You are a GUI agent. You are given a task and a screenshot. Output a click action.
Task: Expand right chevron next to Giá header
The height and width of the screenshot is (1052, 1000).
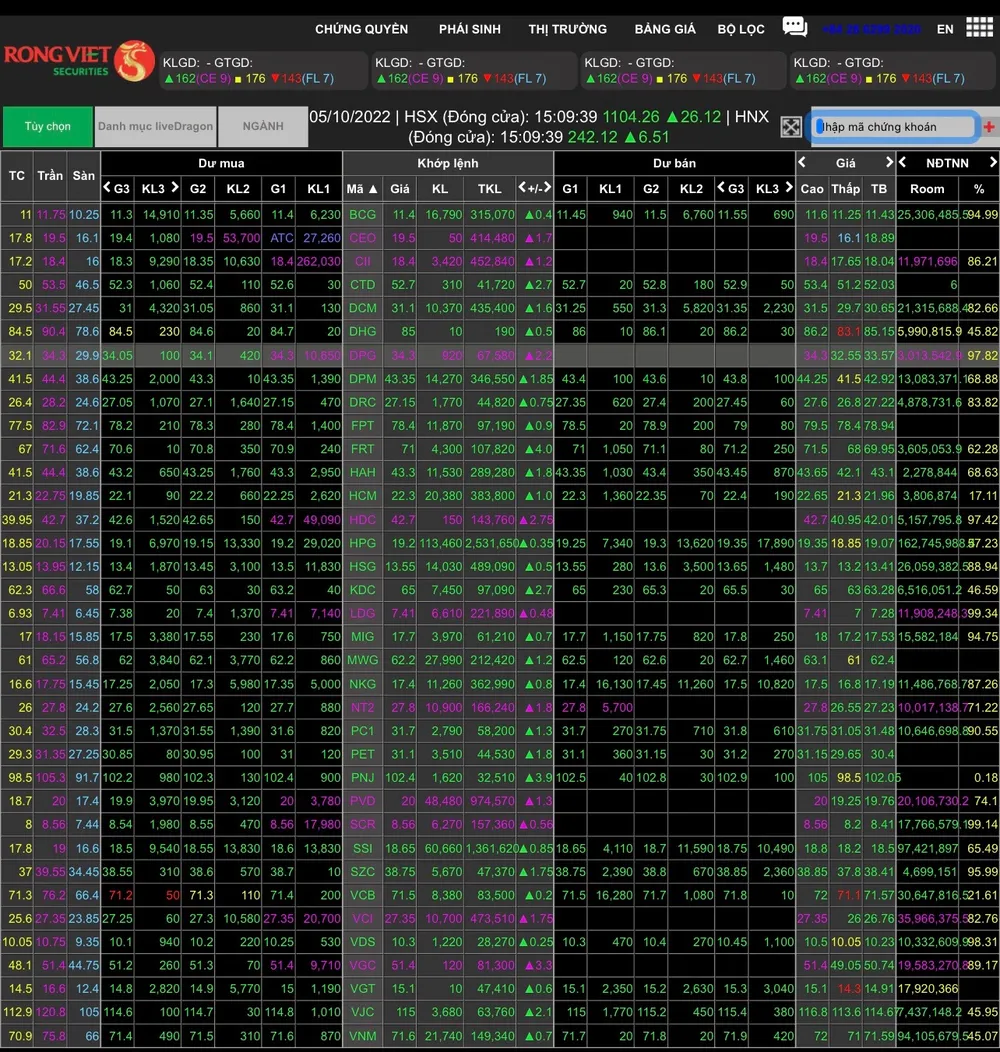[x=889, y=162]
